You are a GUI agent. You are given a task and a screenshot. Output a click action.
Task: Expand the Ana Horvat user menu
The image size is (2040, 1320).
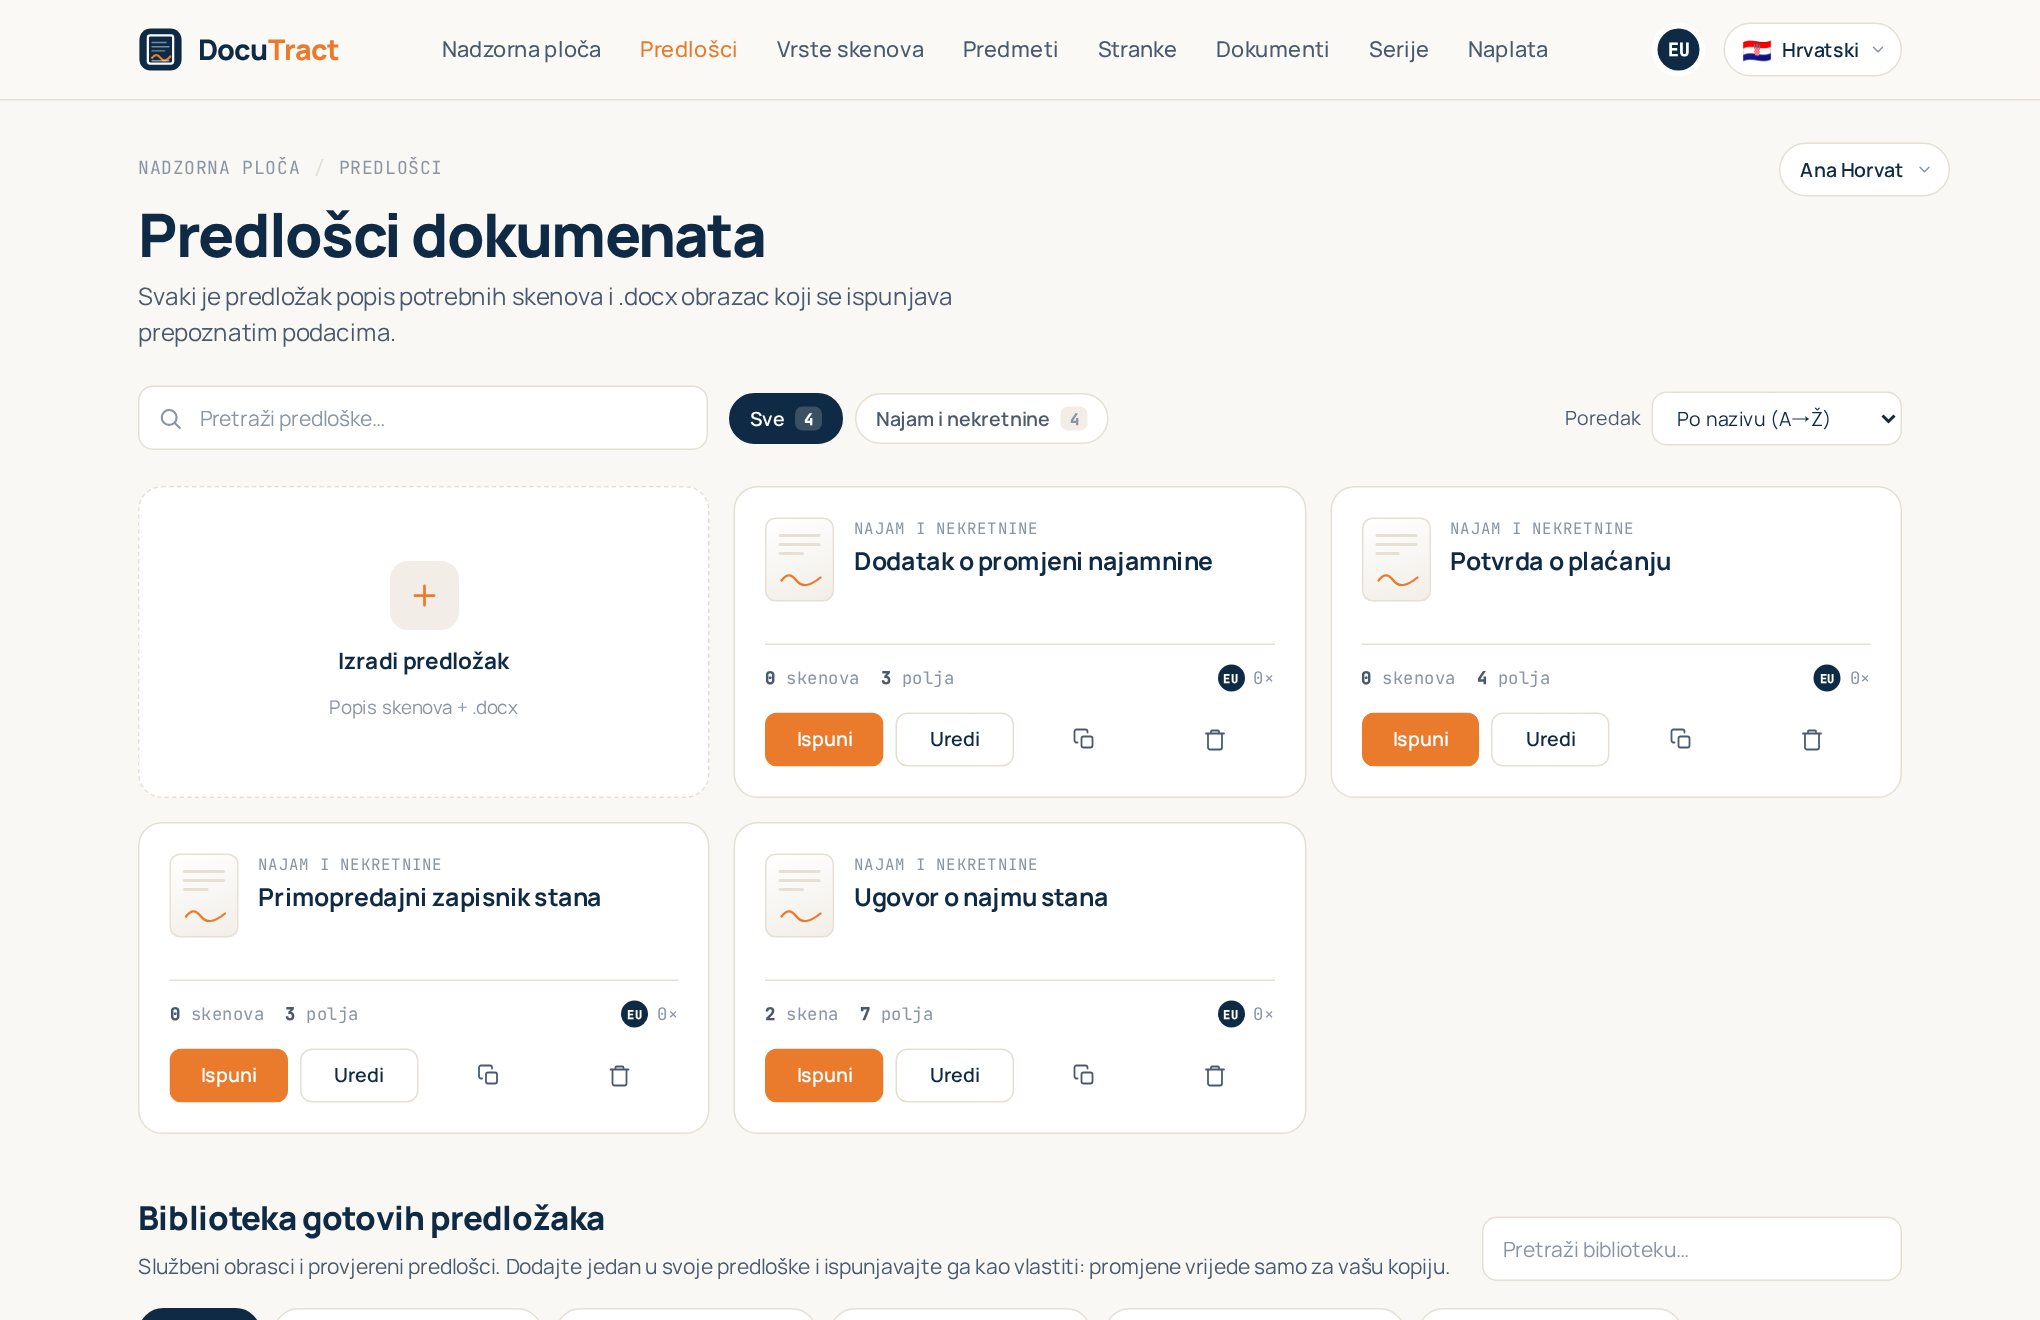(x=1864, y=170)
